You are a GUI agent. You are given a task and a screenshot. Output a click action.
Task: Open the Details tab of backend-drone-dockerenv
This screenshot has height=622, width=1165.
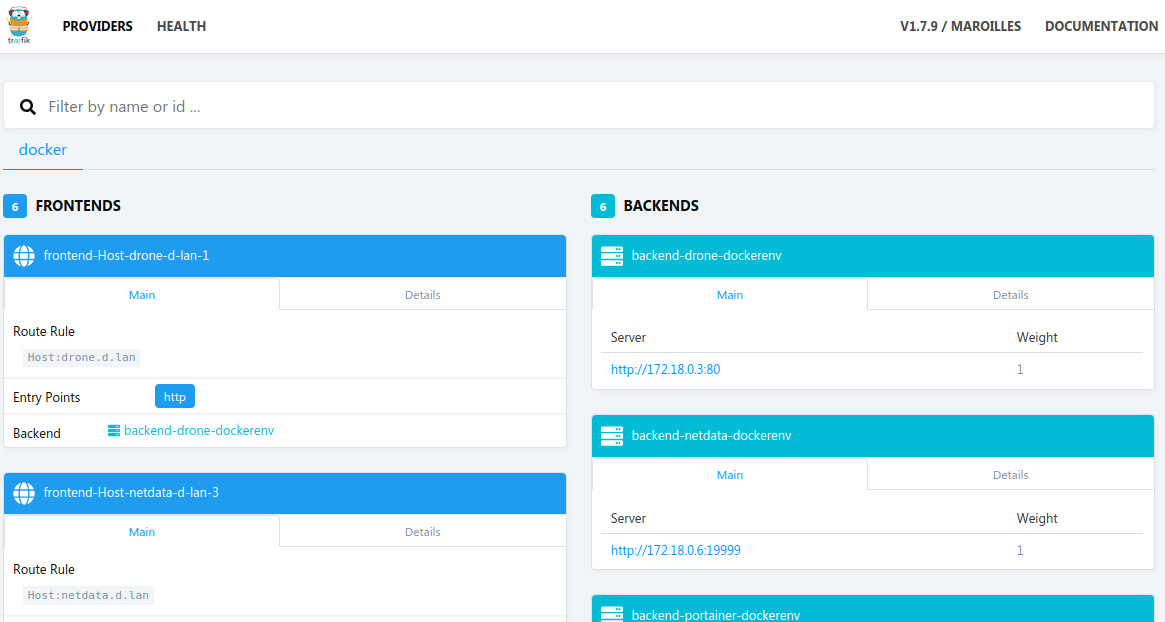(1010, 294)
